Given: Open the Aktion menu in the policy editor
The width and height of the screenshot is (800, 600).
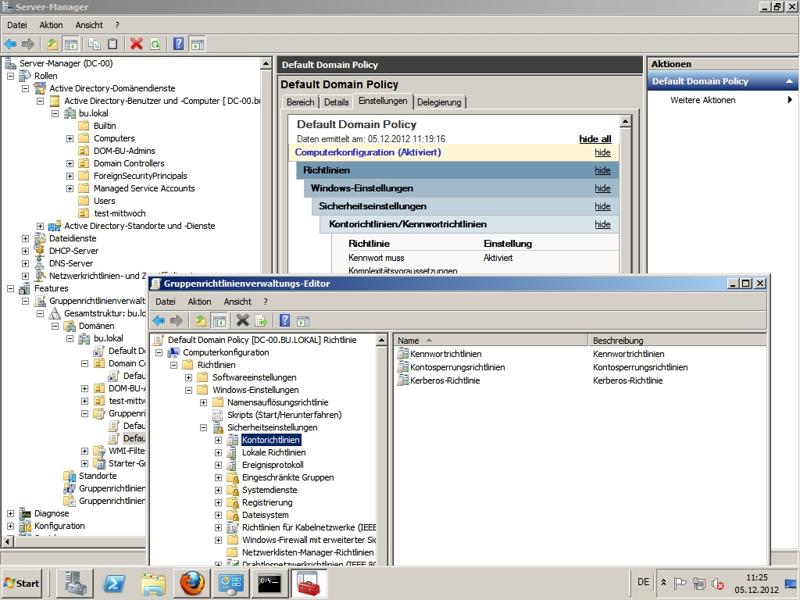Looking at the screenshot, I should pyautogui.click(x=199, y=301).
